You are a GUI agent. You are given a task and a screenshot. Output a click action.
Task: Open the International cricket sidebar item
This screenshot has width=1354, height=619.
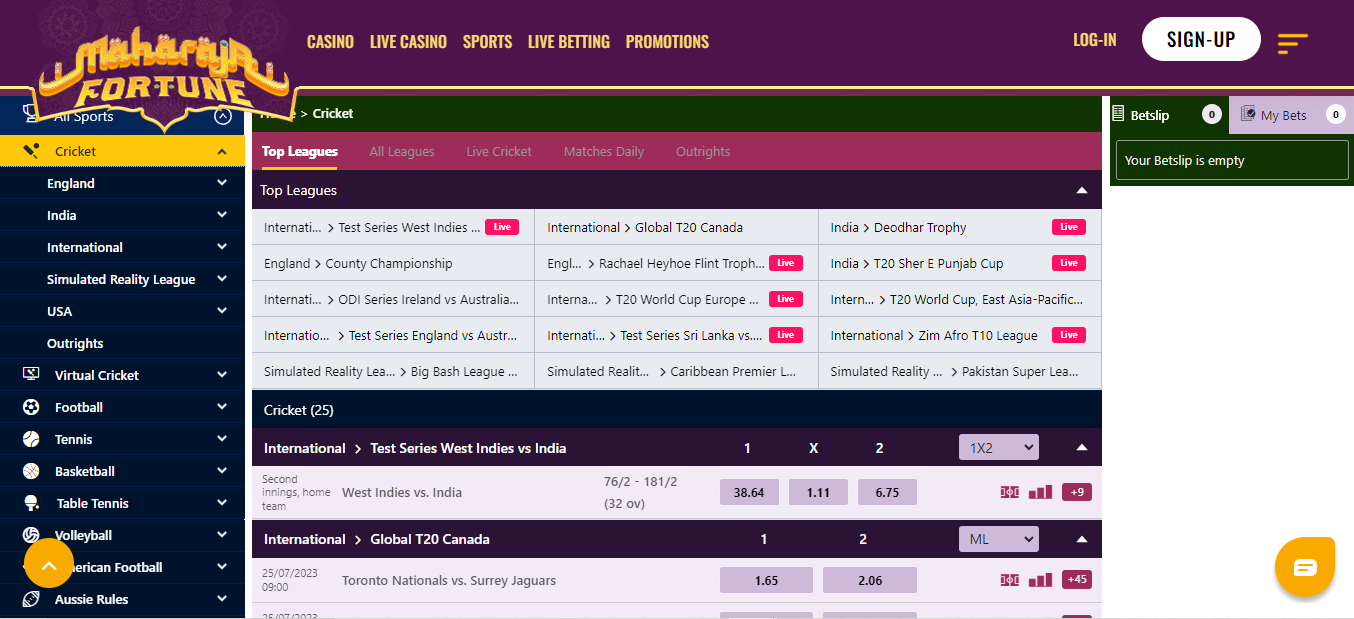coord(122,247)
